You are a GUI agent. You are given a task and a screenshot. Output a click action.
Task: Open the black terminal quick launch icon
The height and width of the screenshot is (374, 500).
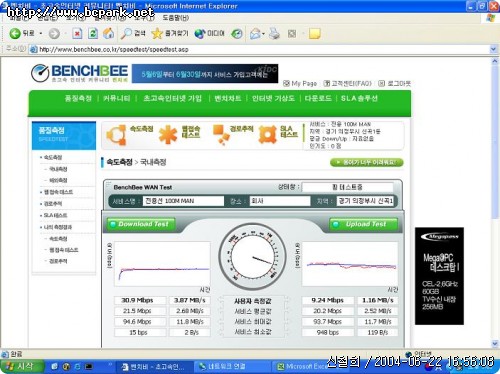click(x=89, y=366)
